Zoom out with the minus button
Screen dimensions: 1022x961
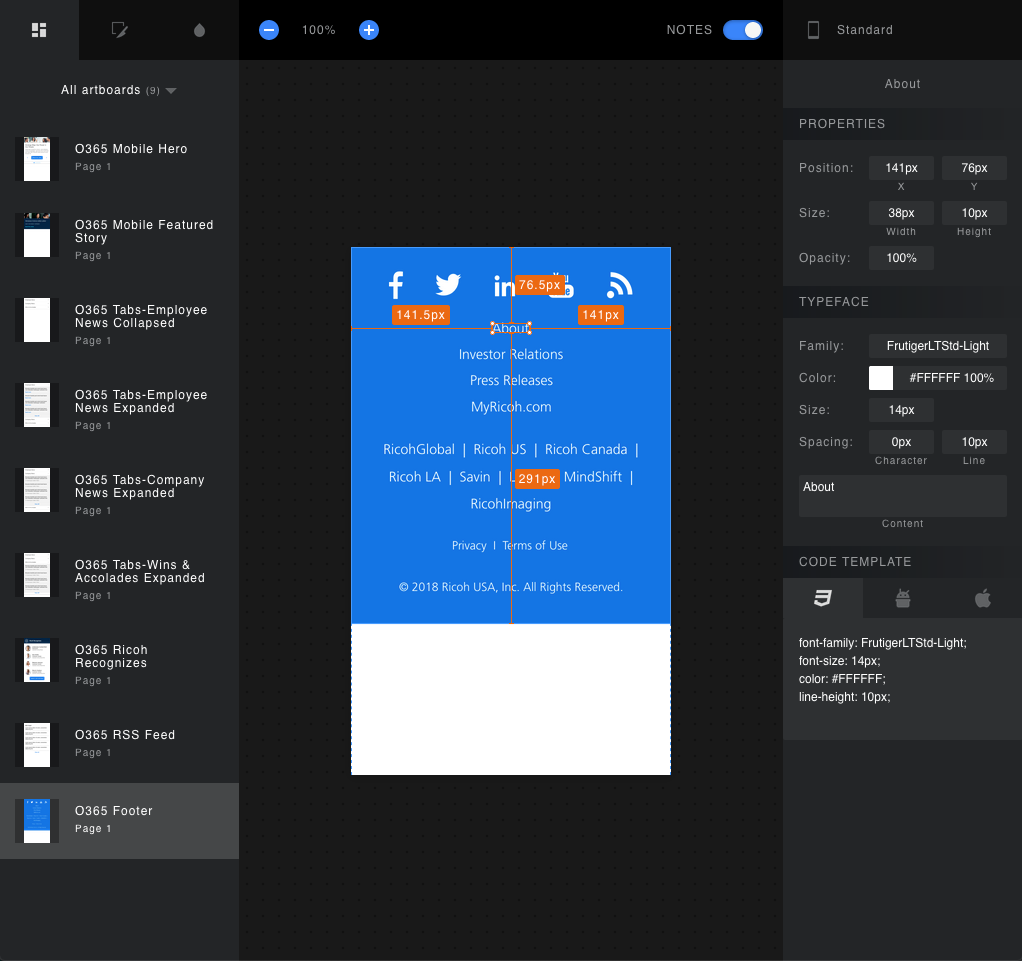[269, 30]
